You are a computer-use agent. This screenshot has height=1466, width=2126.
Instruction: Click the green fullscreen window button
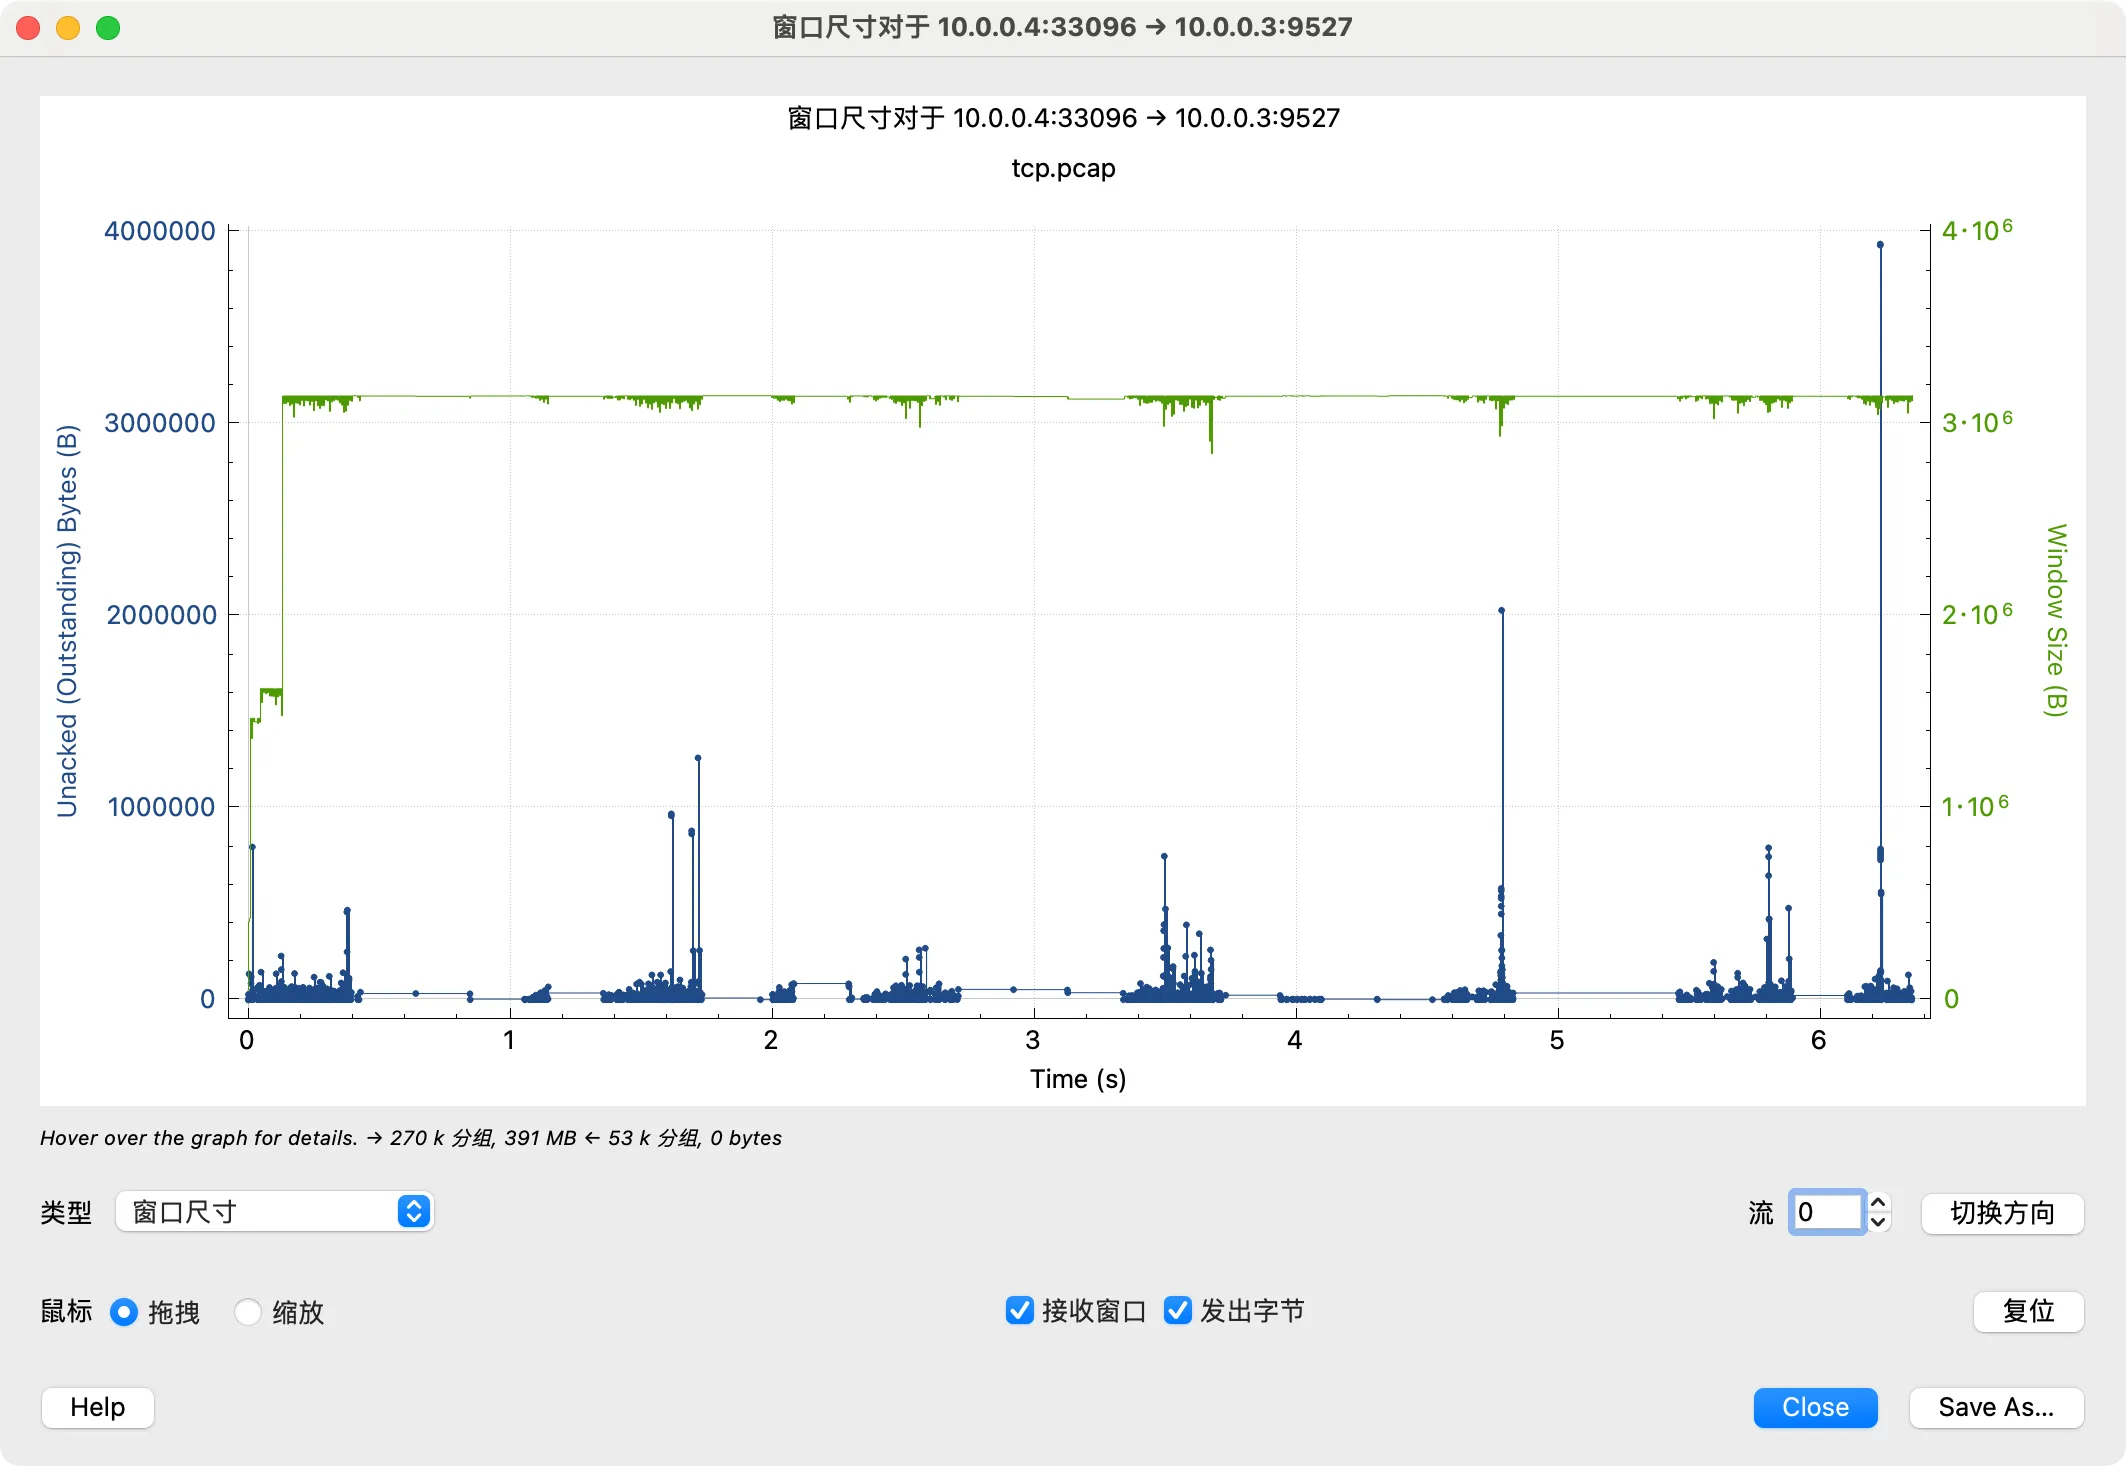(108, 28)
